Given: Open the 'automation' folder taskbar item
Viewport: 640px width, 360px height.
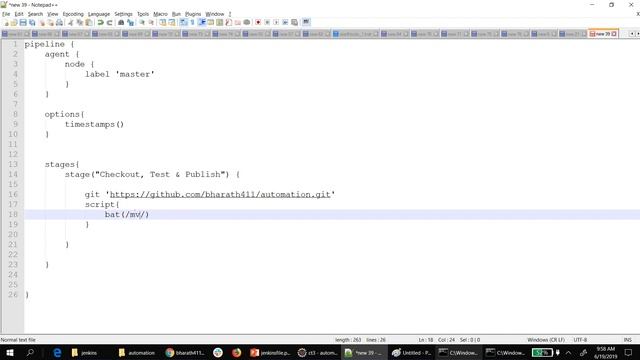Looking at the screenshot, I should click(x=137, y=353).
